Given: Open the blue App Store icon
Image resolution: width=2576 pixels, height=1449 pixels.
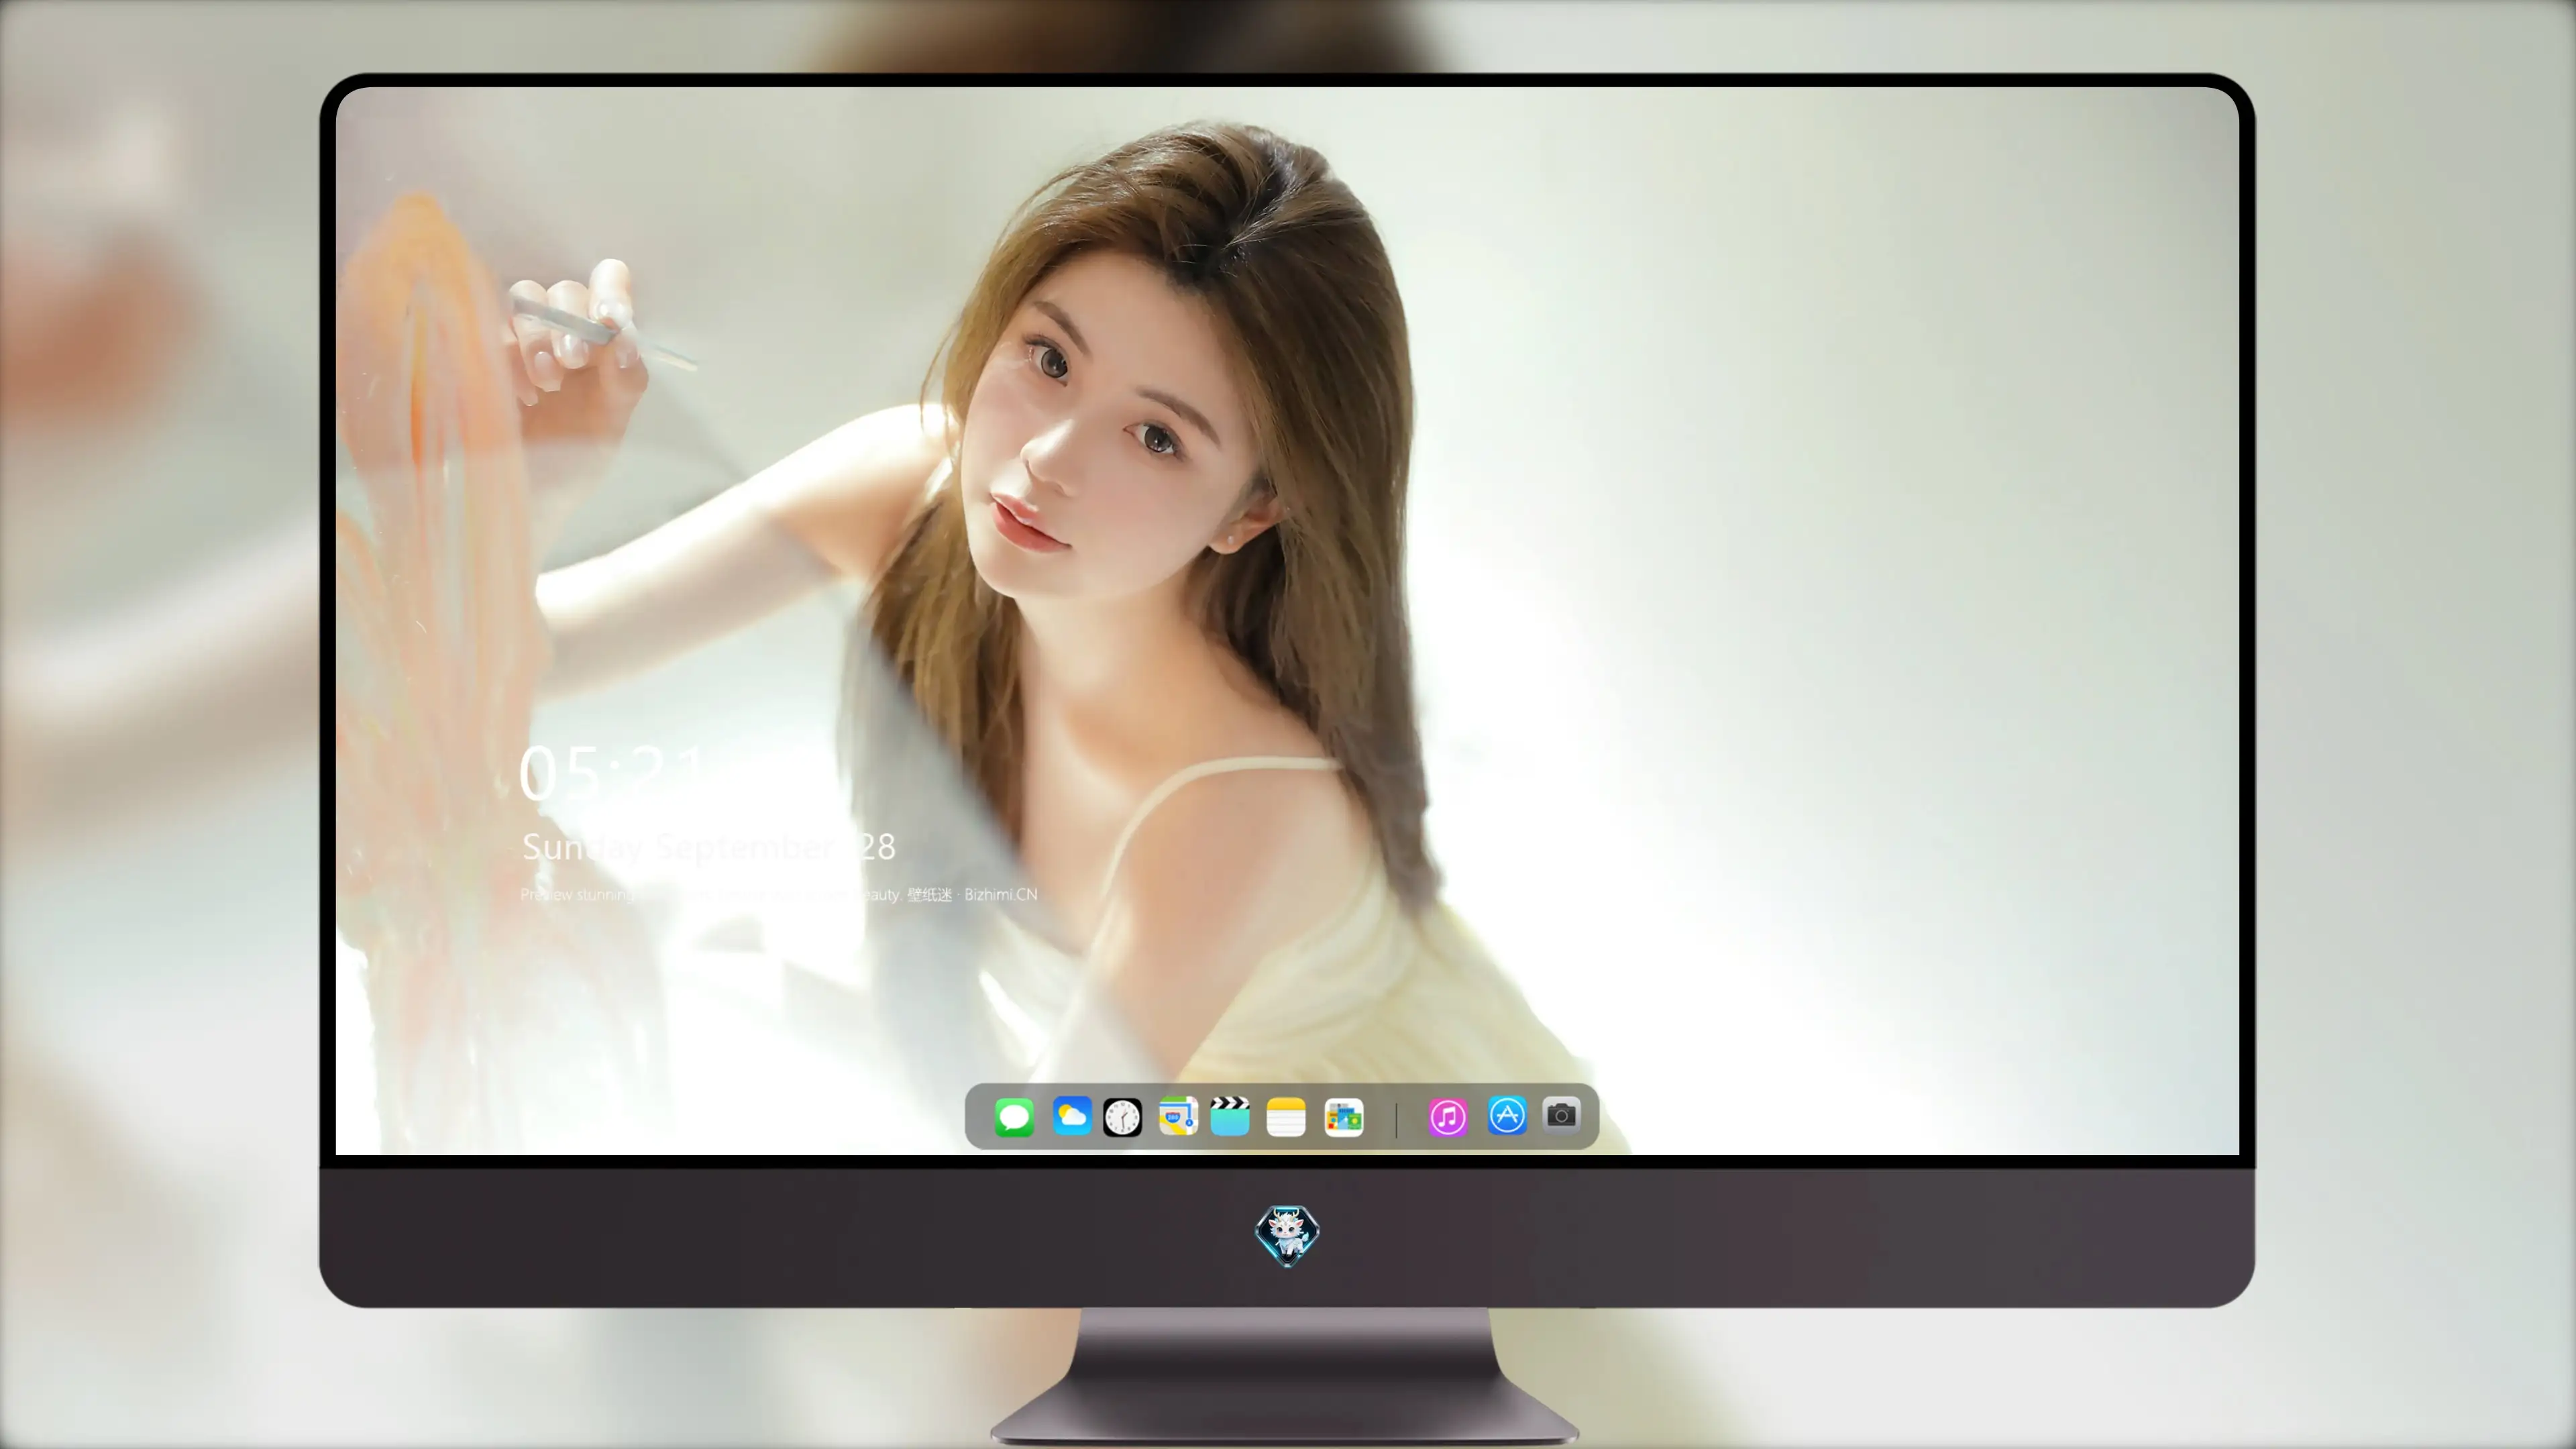Looking at the screenshot, I should [1507, 1115].
